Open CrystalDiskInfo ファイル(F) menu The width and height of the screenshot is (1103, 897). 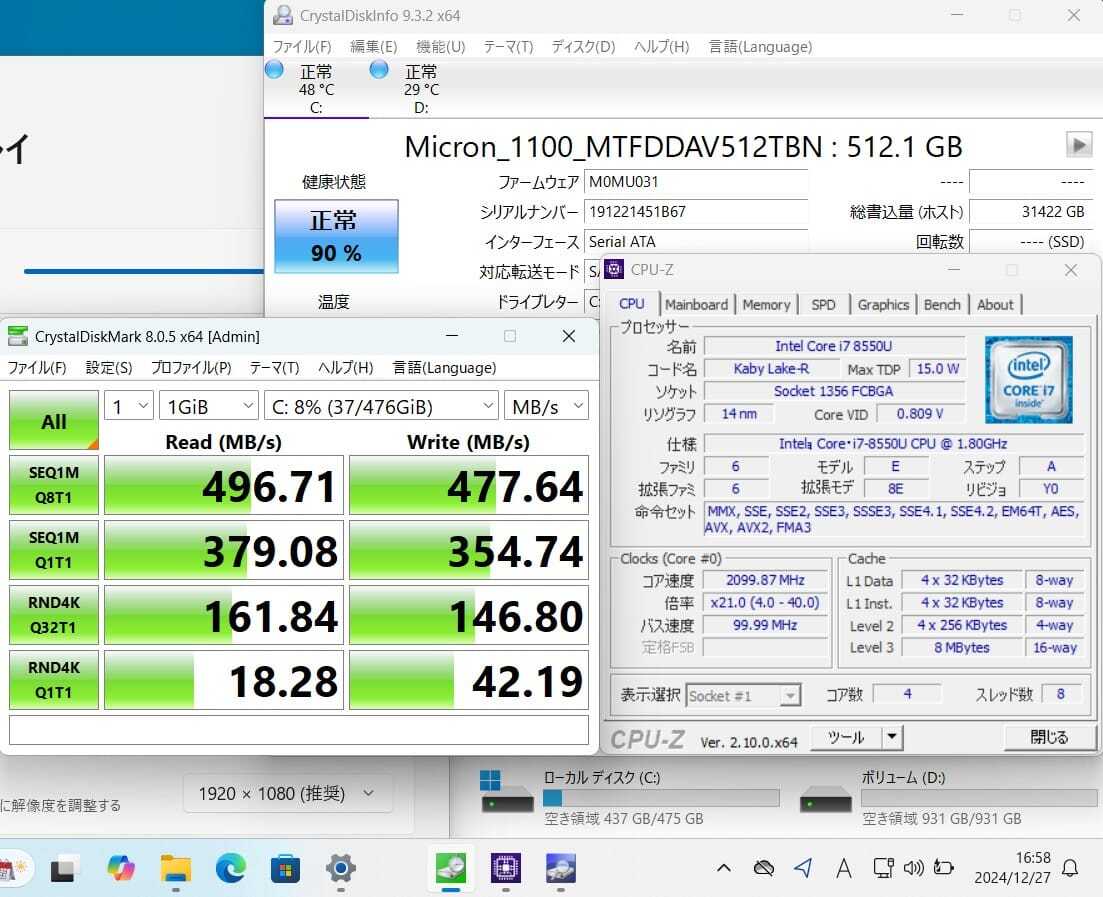pyautogui.click(x=302, y=46)
